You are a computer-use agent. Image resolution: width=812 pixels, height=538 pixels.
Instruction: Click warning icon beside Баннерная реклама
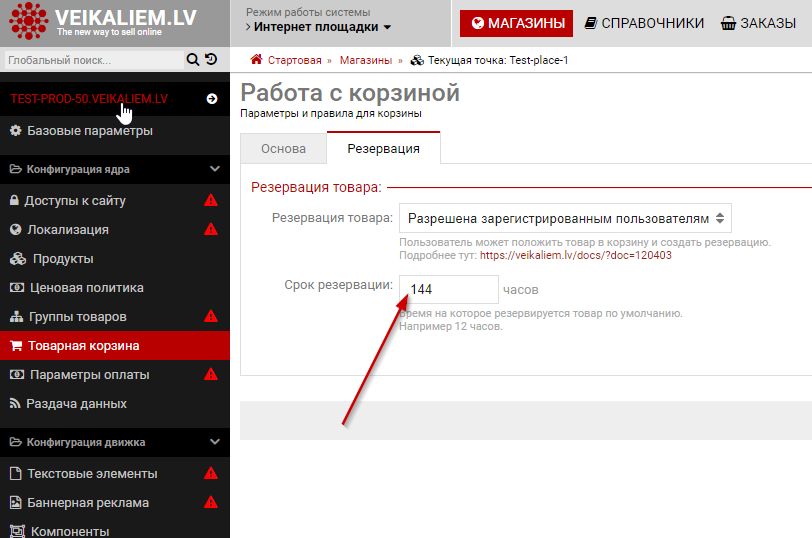(211, 503)
